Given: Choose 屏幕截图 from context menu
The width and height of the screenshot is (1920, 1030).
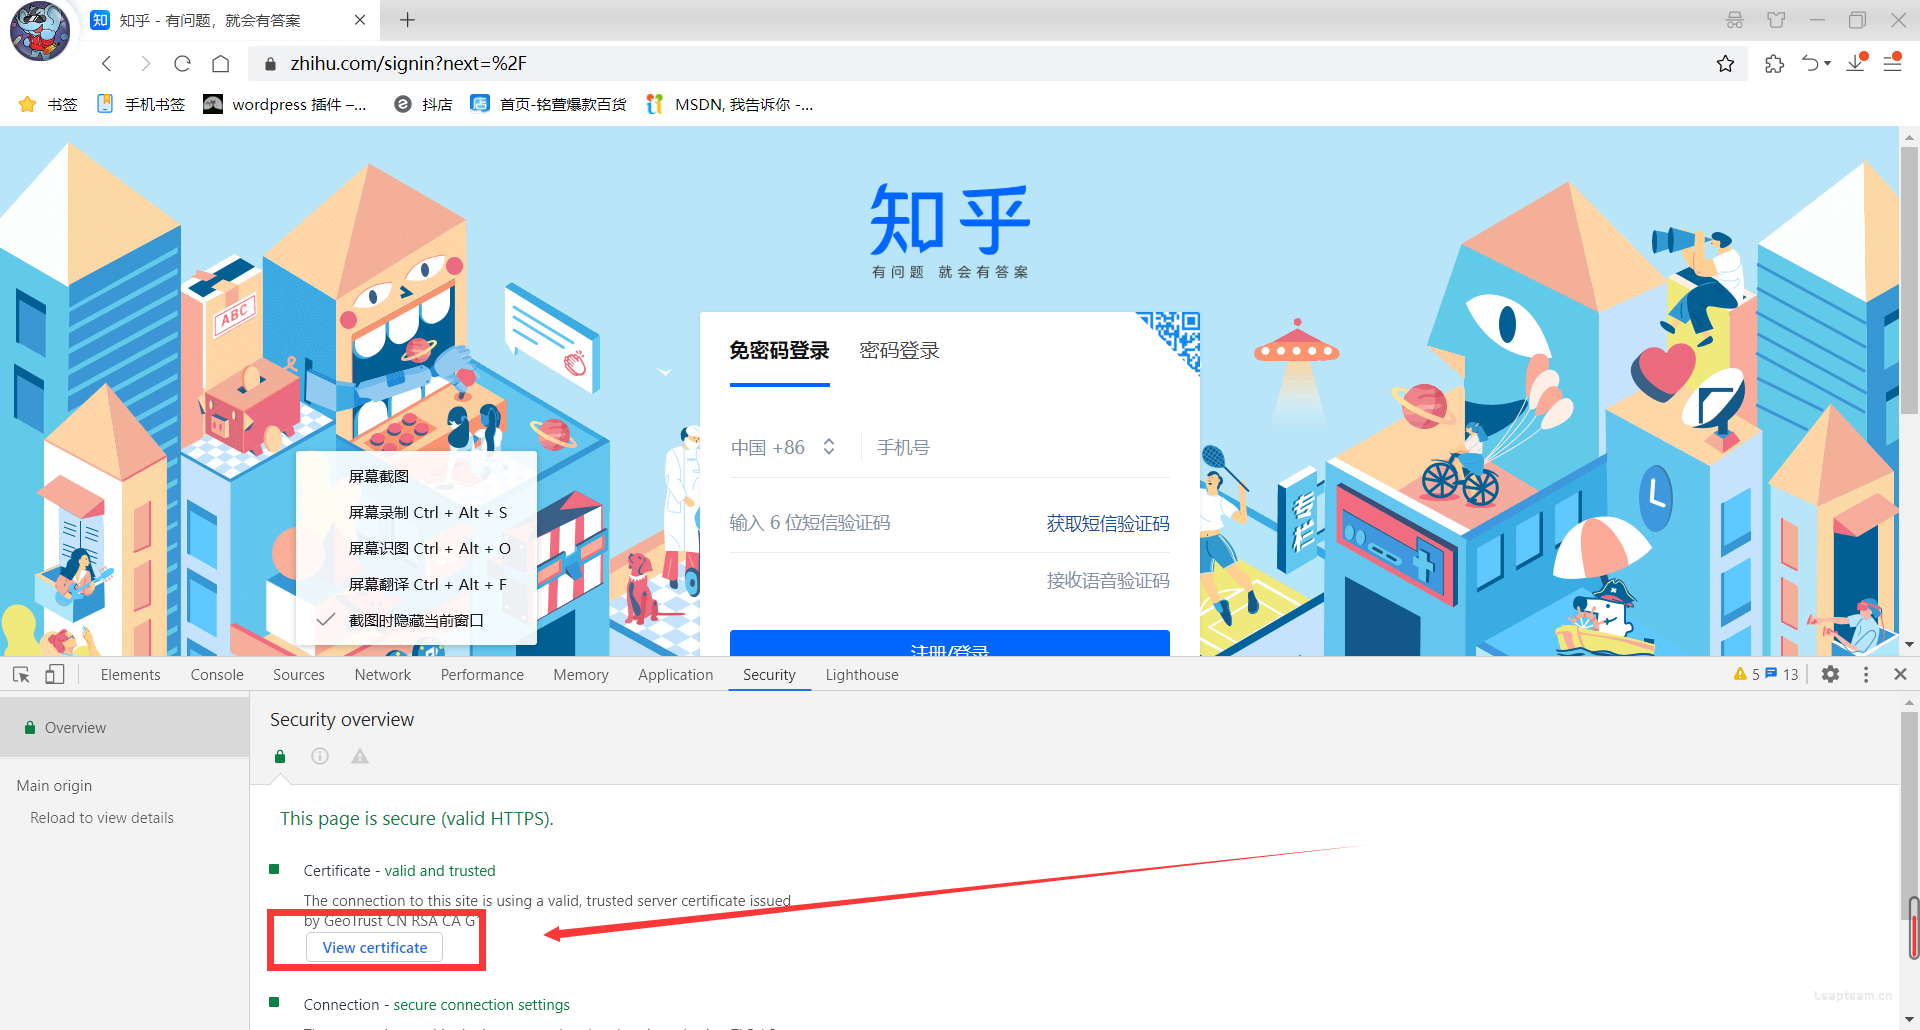Looking at the screenshot, I should 417,476.
